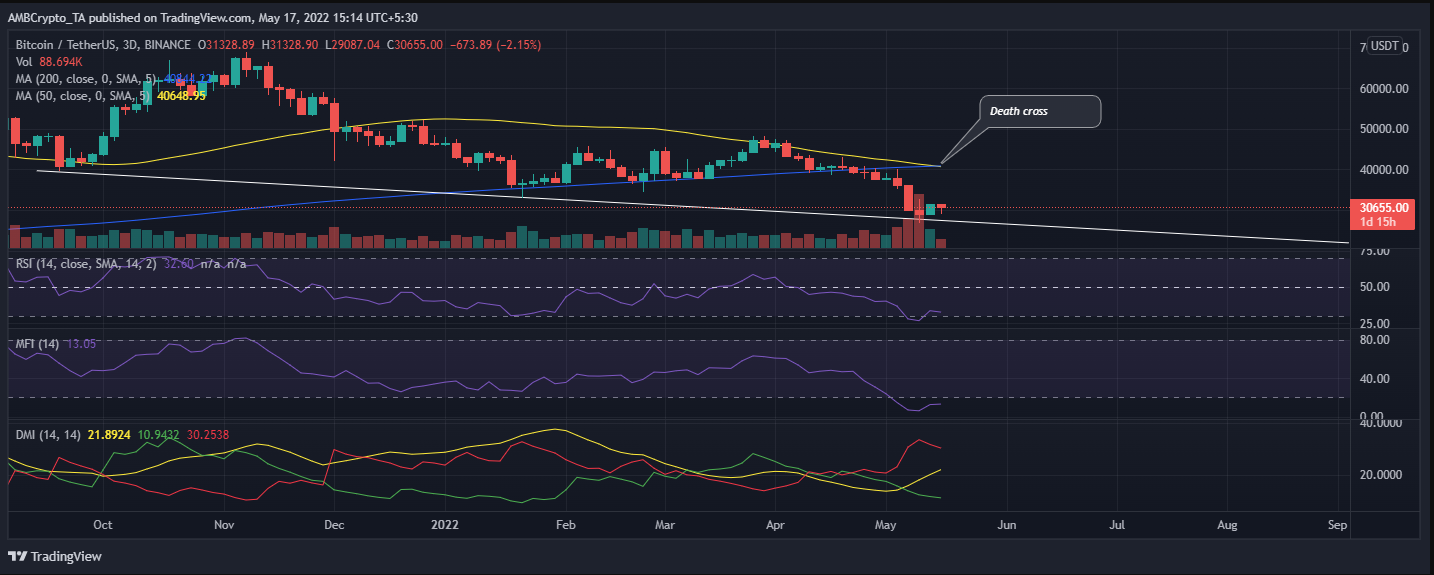Image resolution: width=1434 pixels, height=575 pixels.
Task: Click the Nov label on time axis
Action: pos(224,524)
